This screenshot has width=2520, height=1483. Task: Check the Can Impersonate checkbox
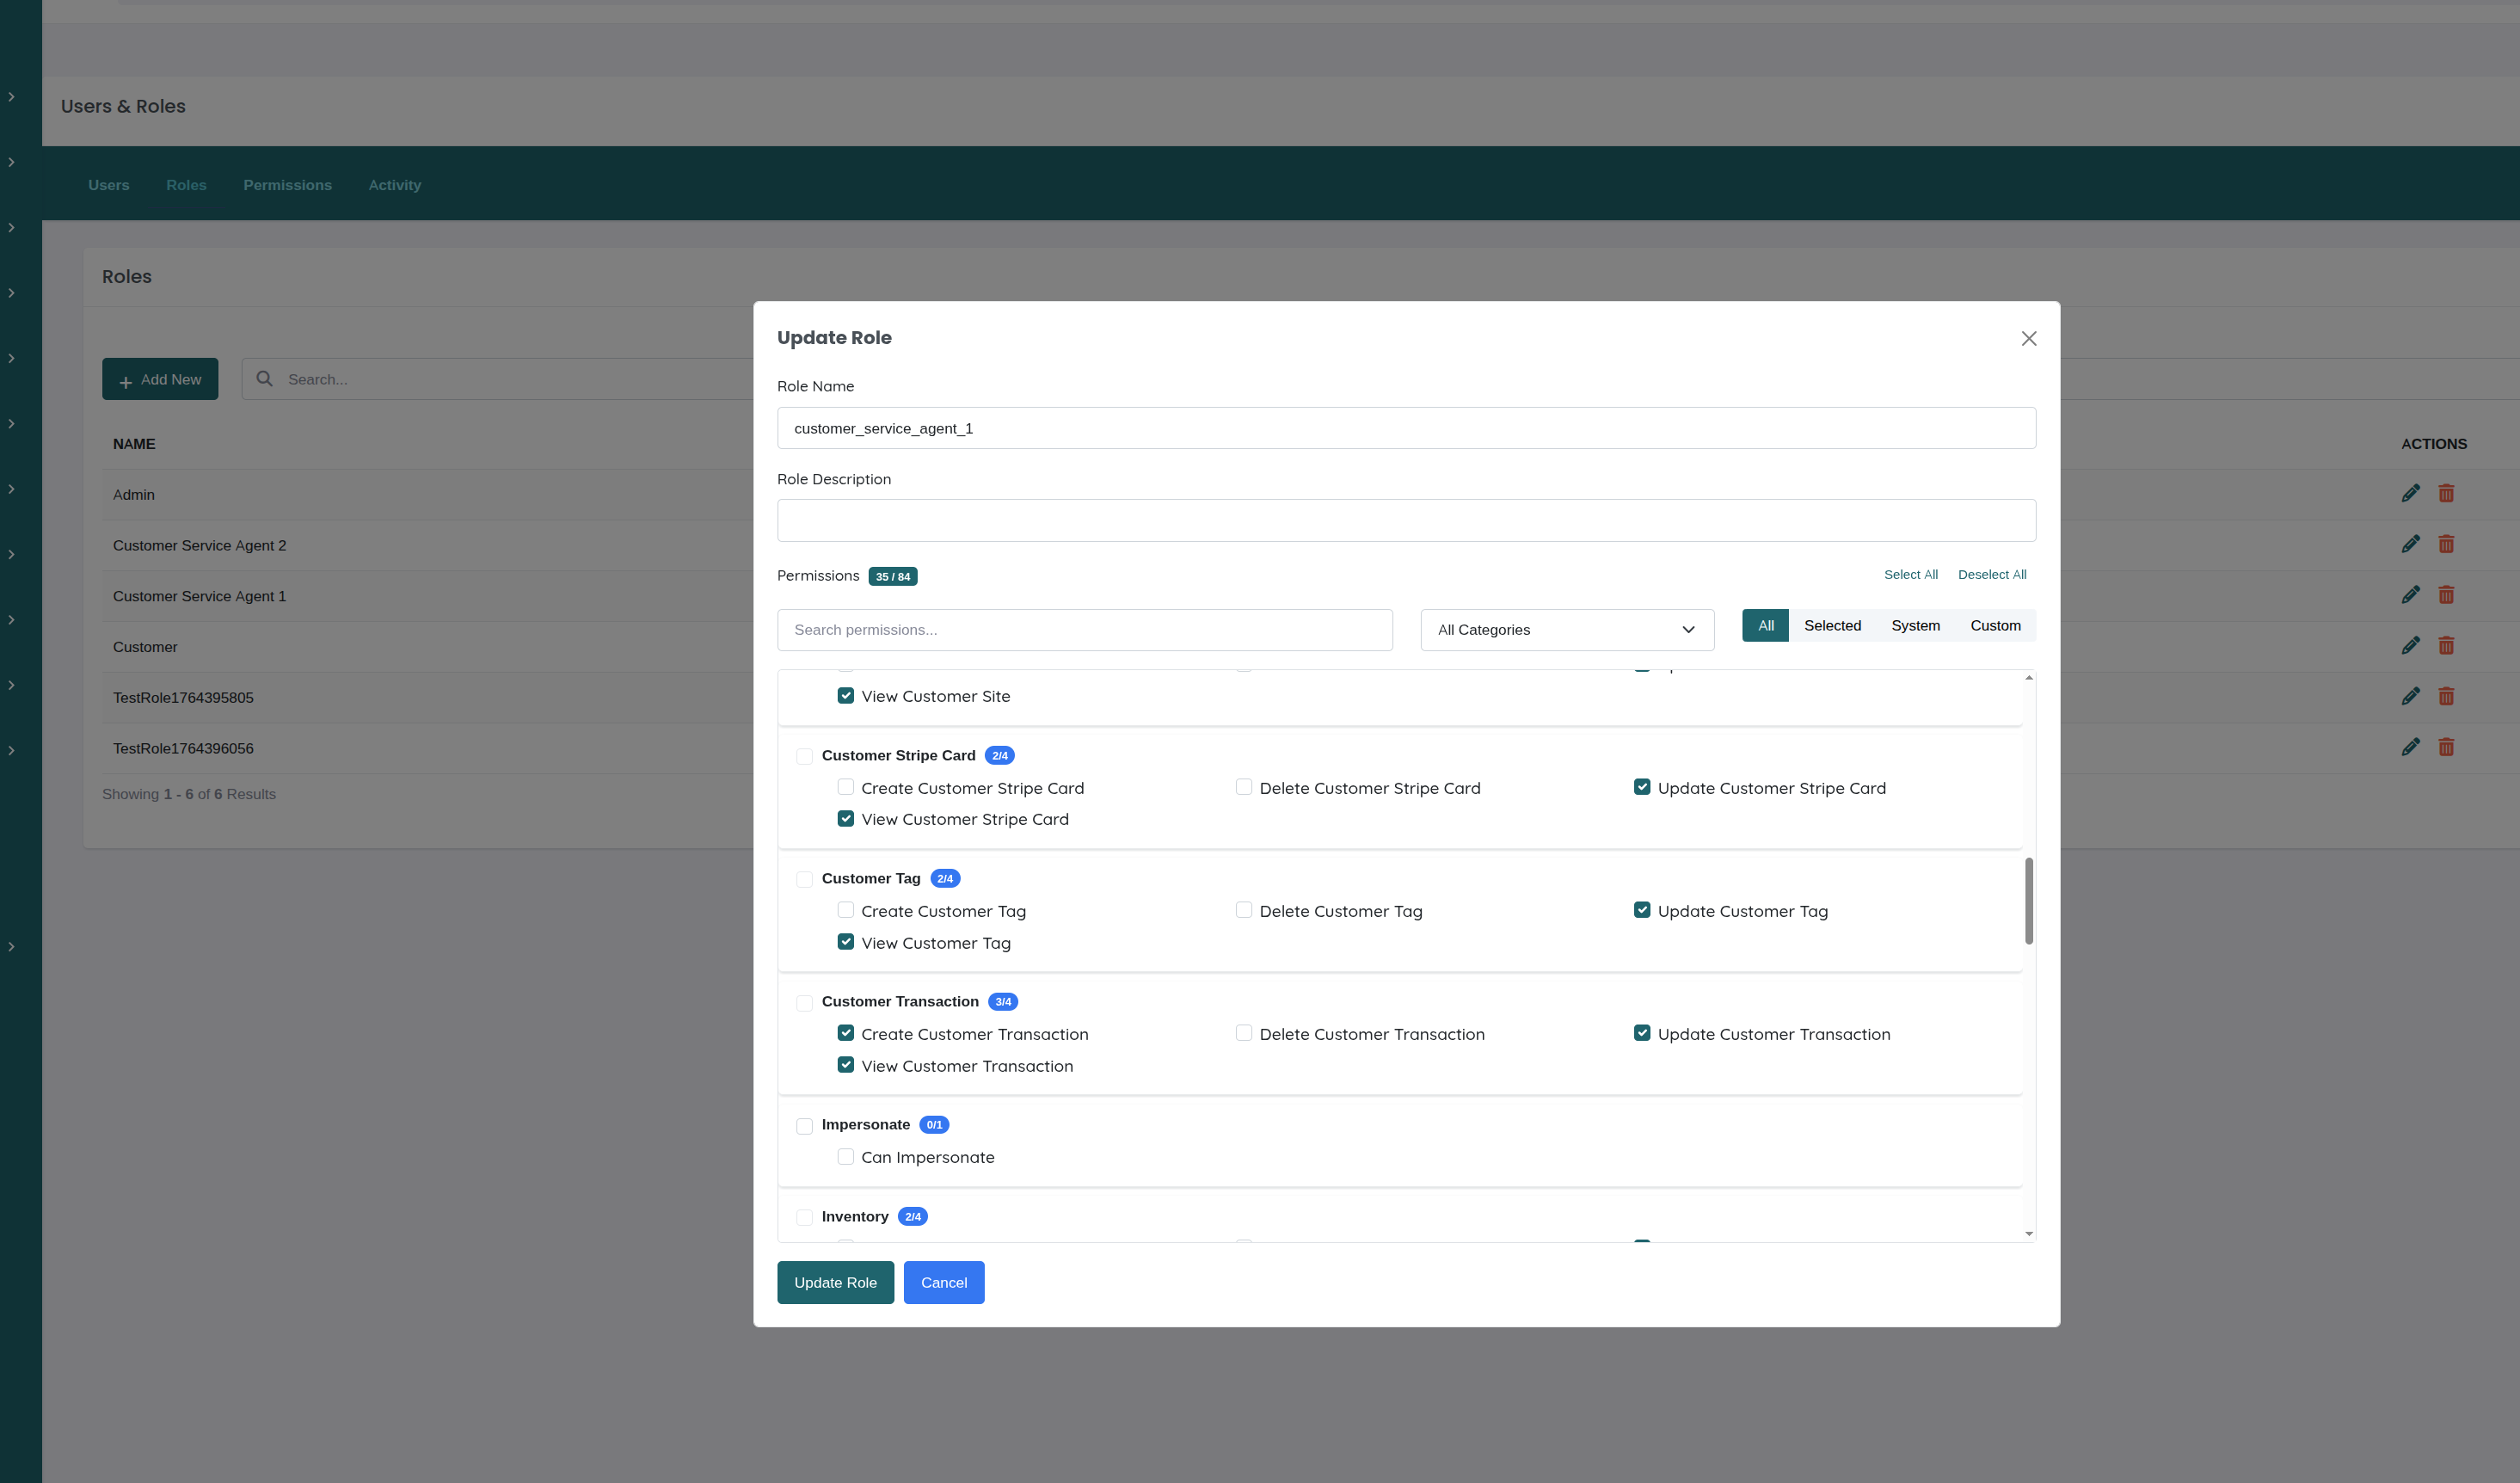point(846,1156)
